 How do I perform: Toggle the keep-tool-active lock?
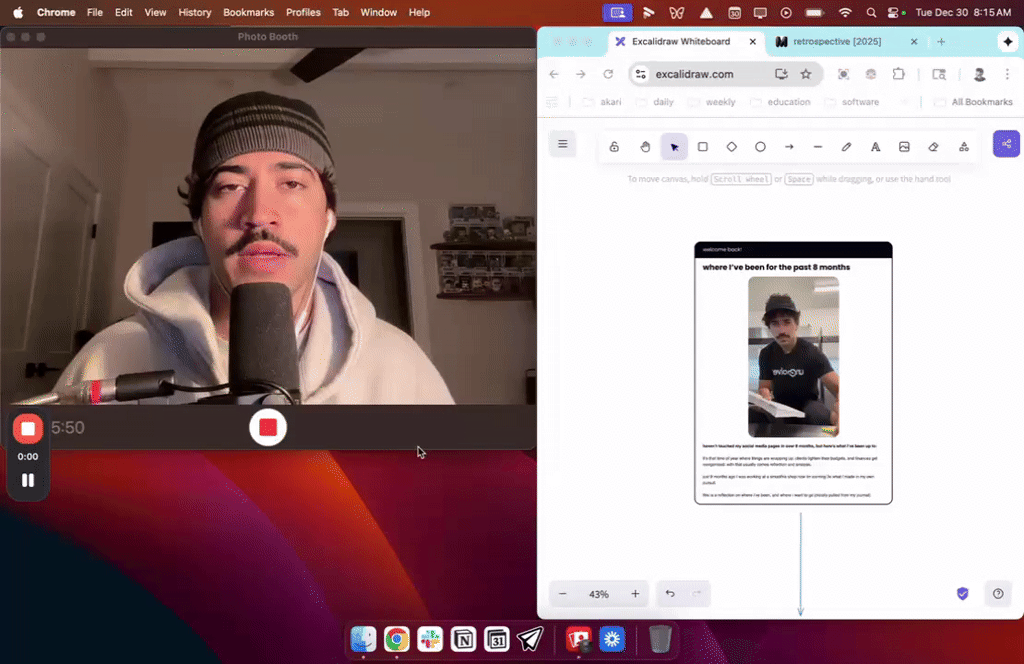click(x=614, y=146)
